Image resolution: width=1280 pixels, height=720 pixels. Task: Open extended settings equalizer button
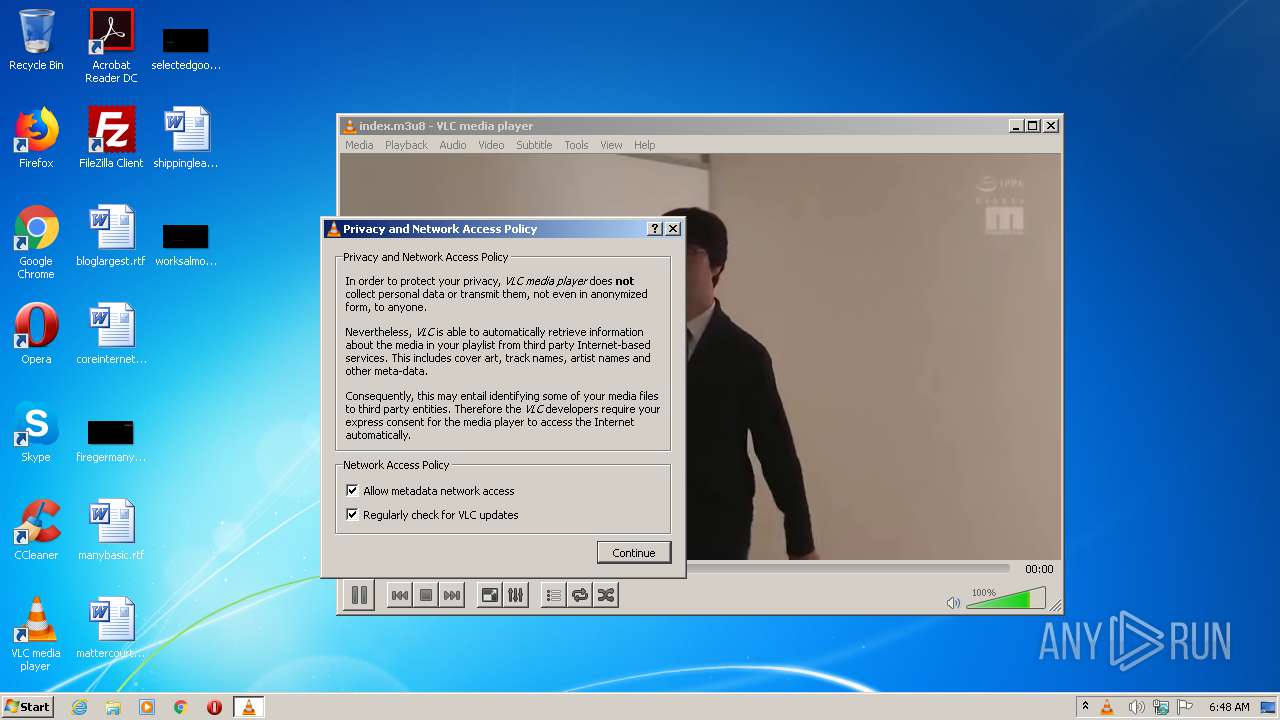coord(516,595)
